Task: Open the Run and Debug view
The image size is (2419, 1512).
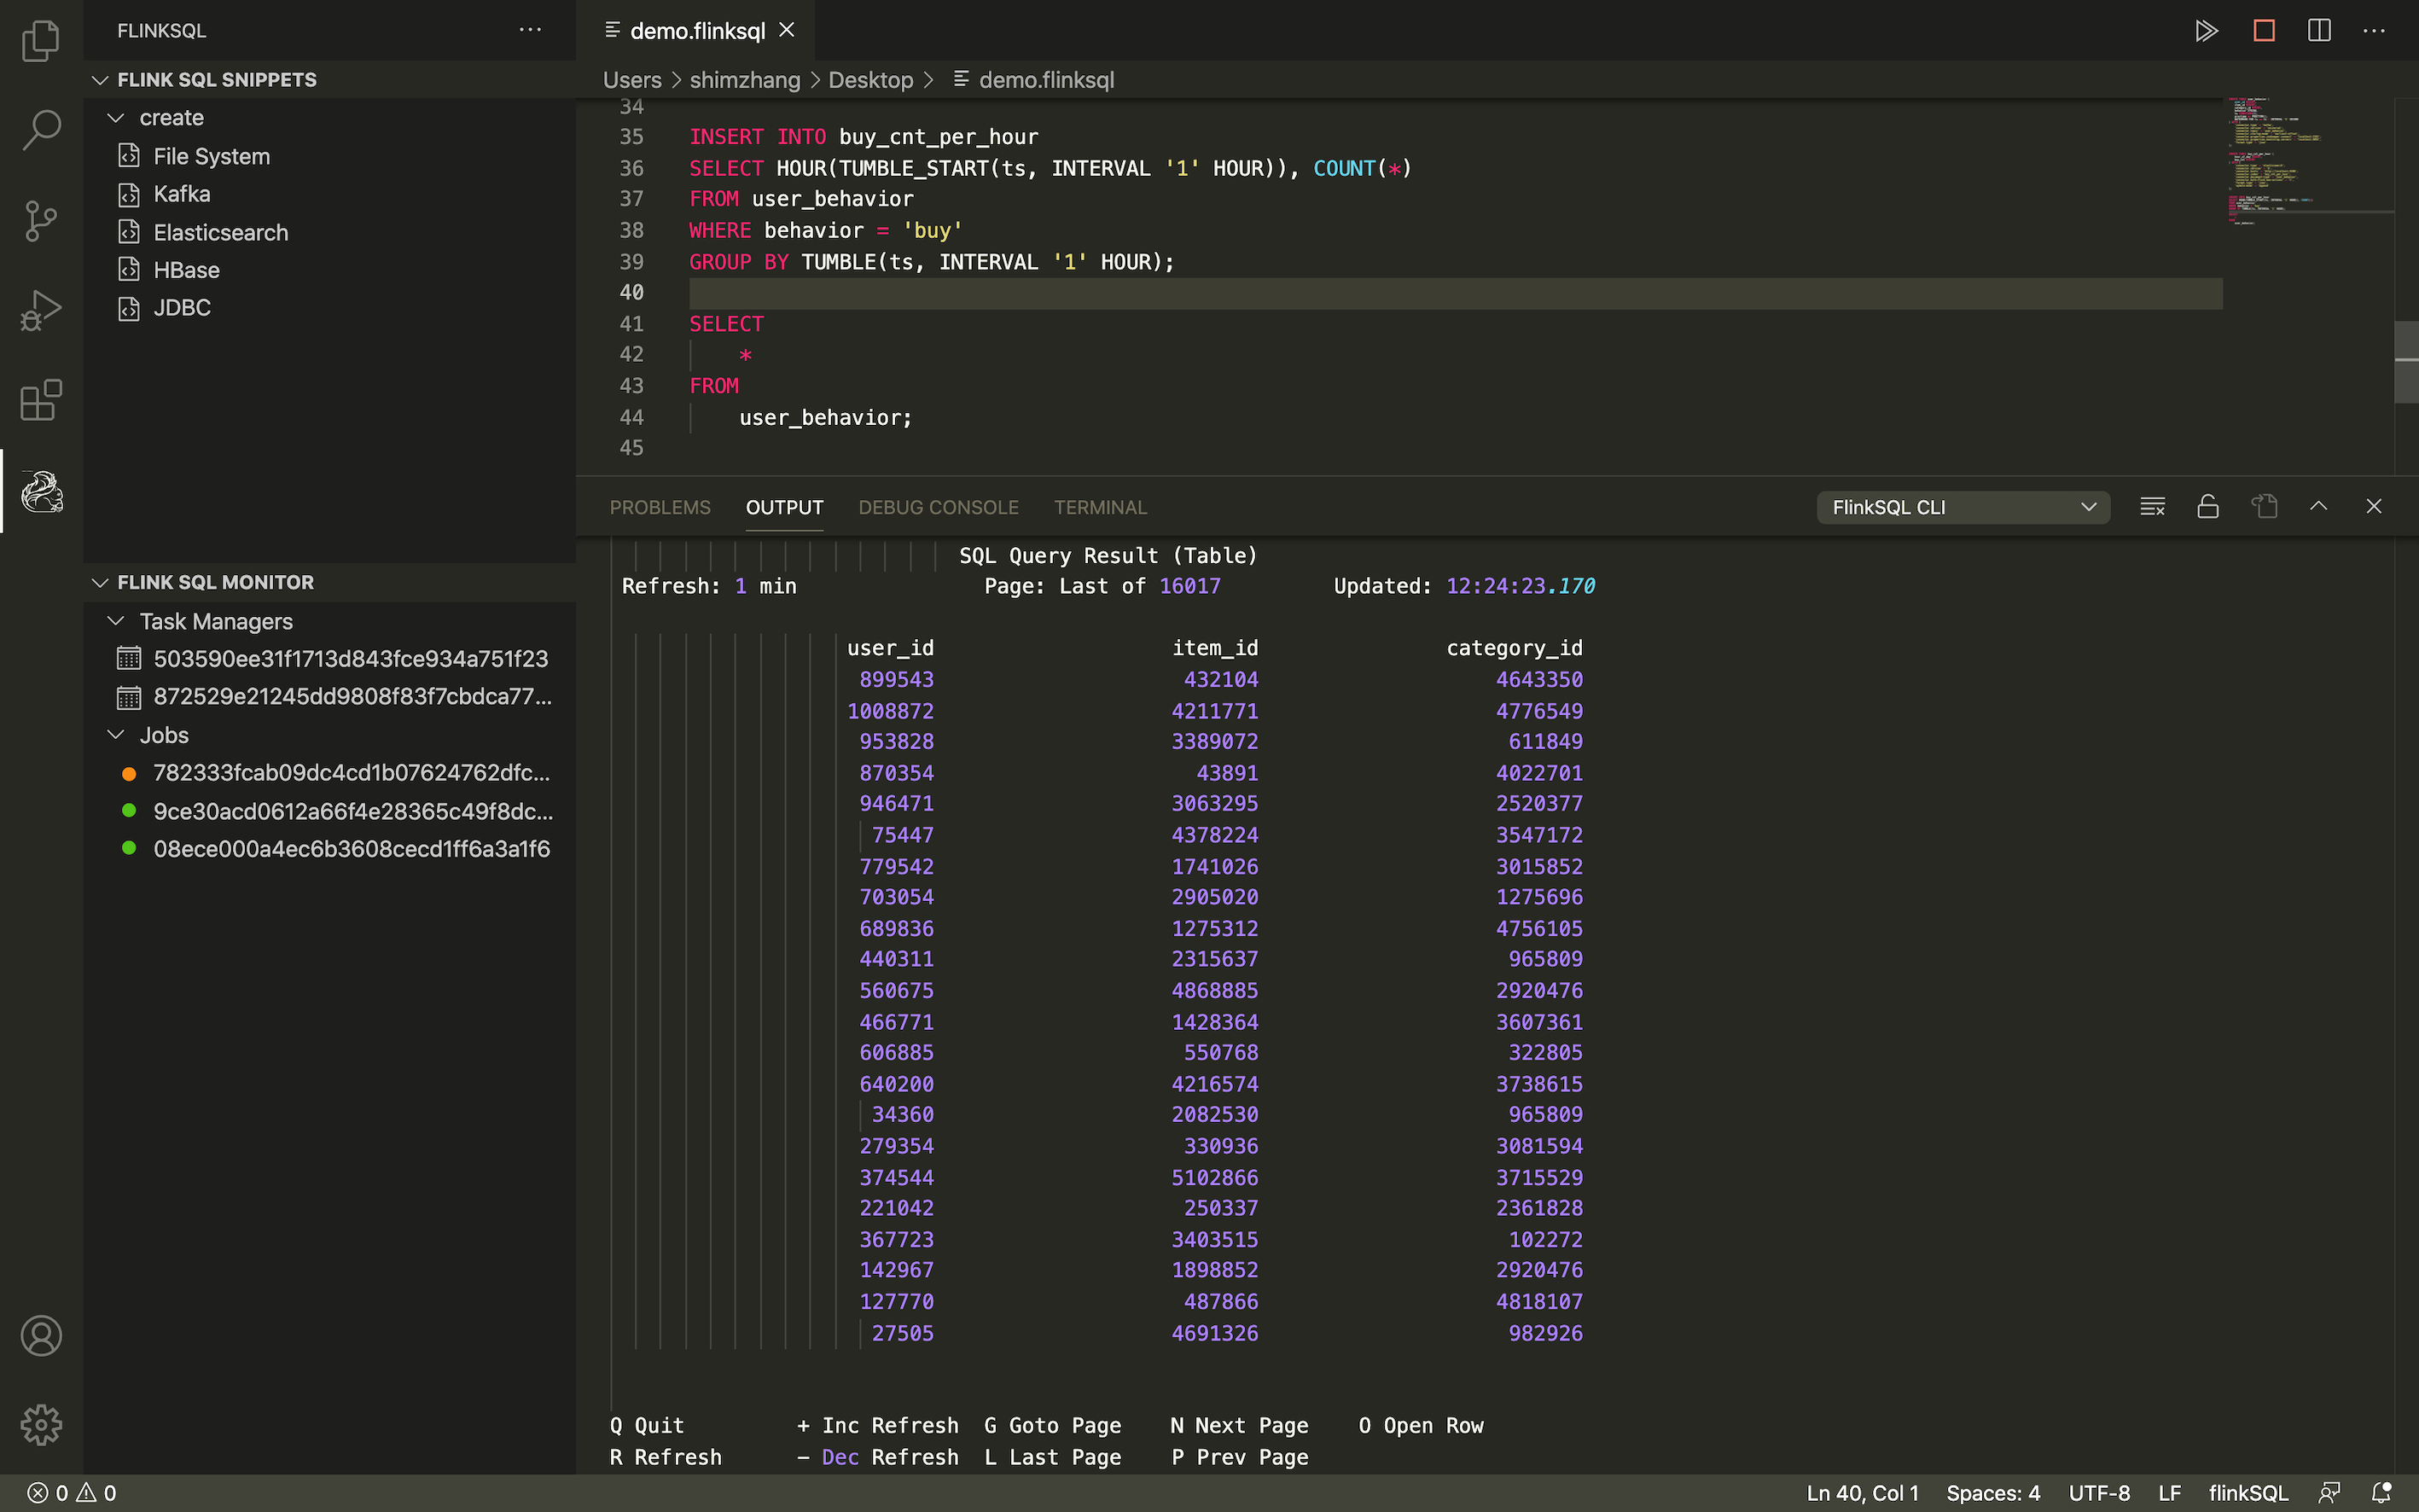Action: [x=41, y=310]
